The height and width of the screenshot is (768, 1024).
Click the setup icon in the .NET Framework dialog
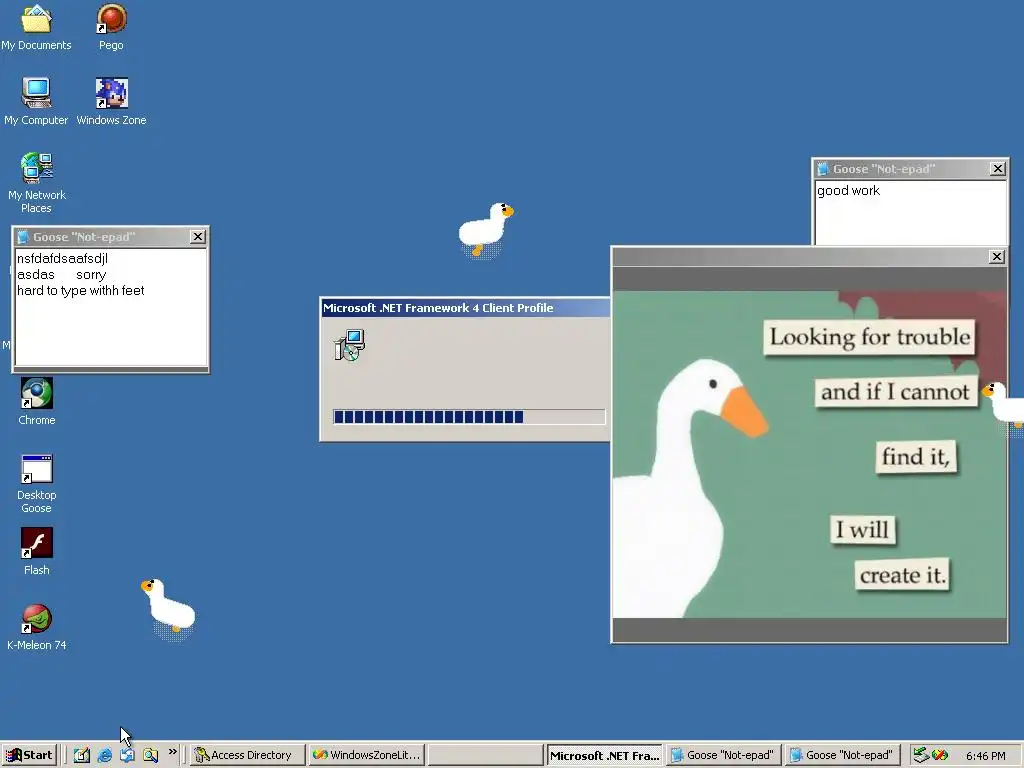coord(349,345)
